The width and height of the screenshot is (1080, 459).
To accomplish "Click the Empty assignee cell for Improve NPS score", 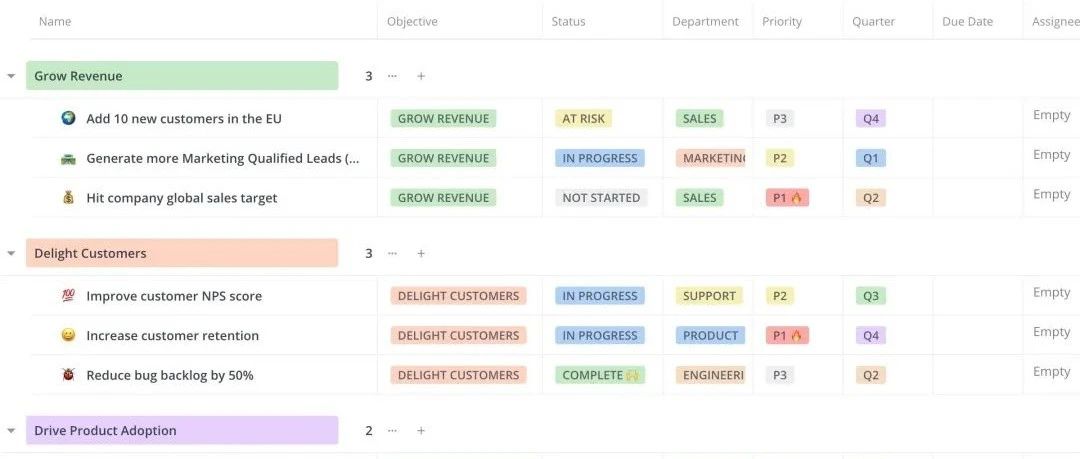I will click(x=1051, y=292).
